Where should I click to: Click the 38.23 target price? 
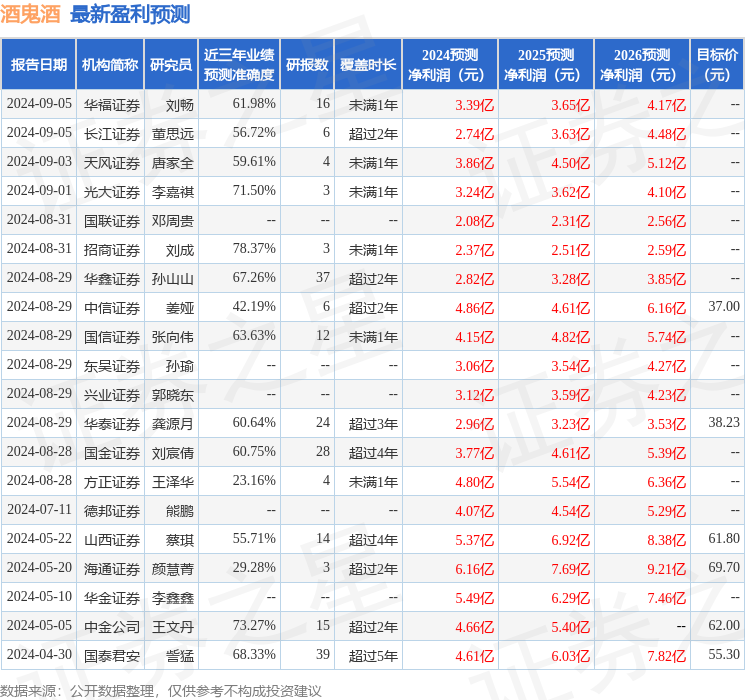[724, 422]
